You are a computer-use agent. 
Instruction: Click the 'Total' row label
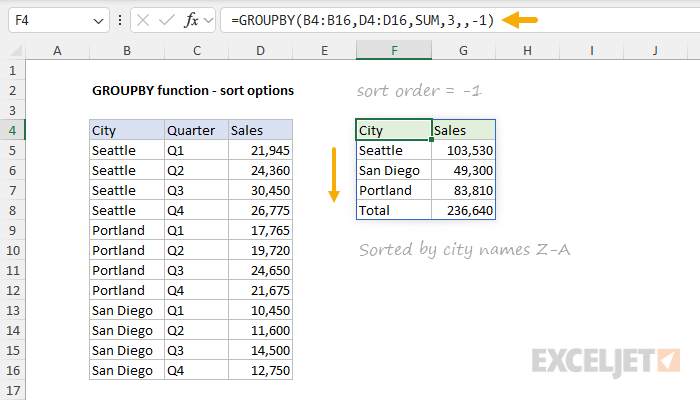click(394, 210)
